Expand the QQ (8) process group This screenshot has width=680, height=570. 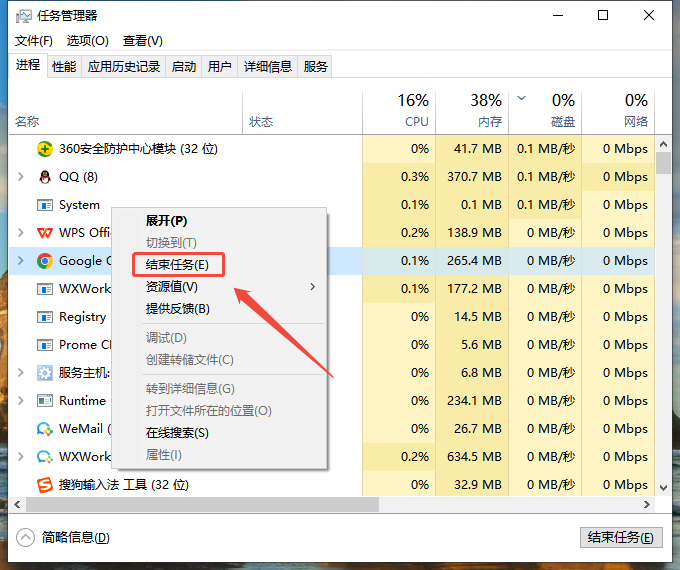point(20,177)
